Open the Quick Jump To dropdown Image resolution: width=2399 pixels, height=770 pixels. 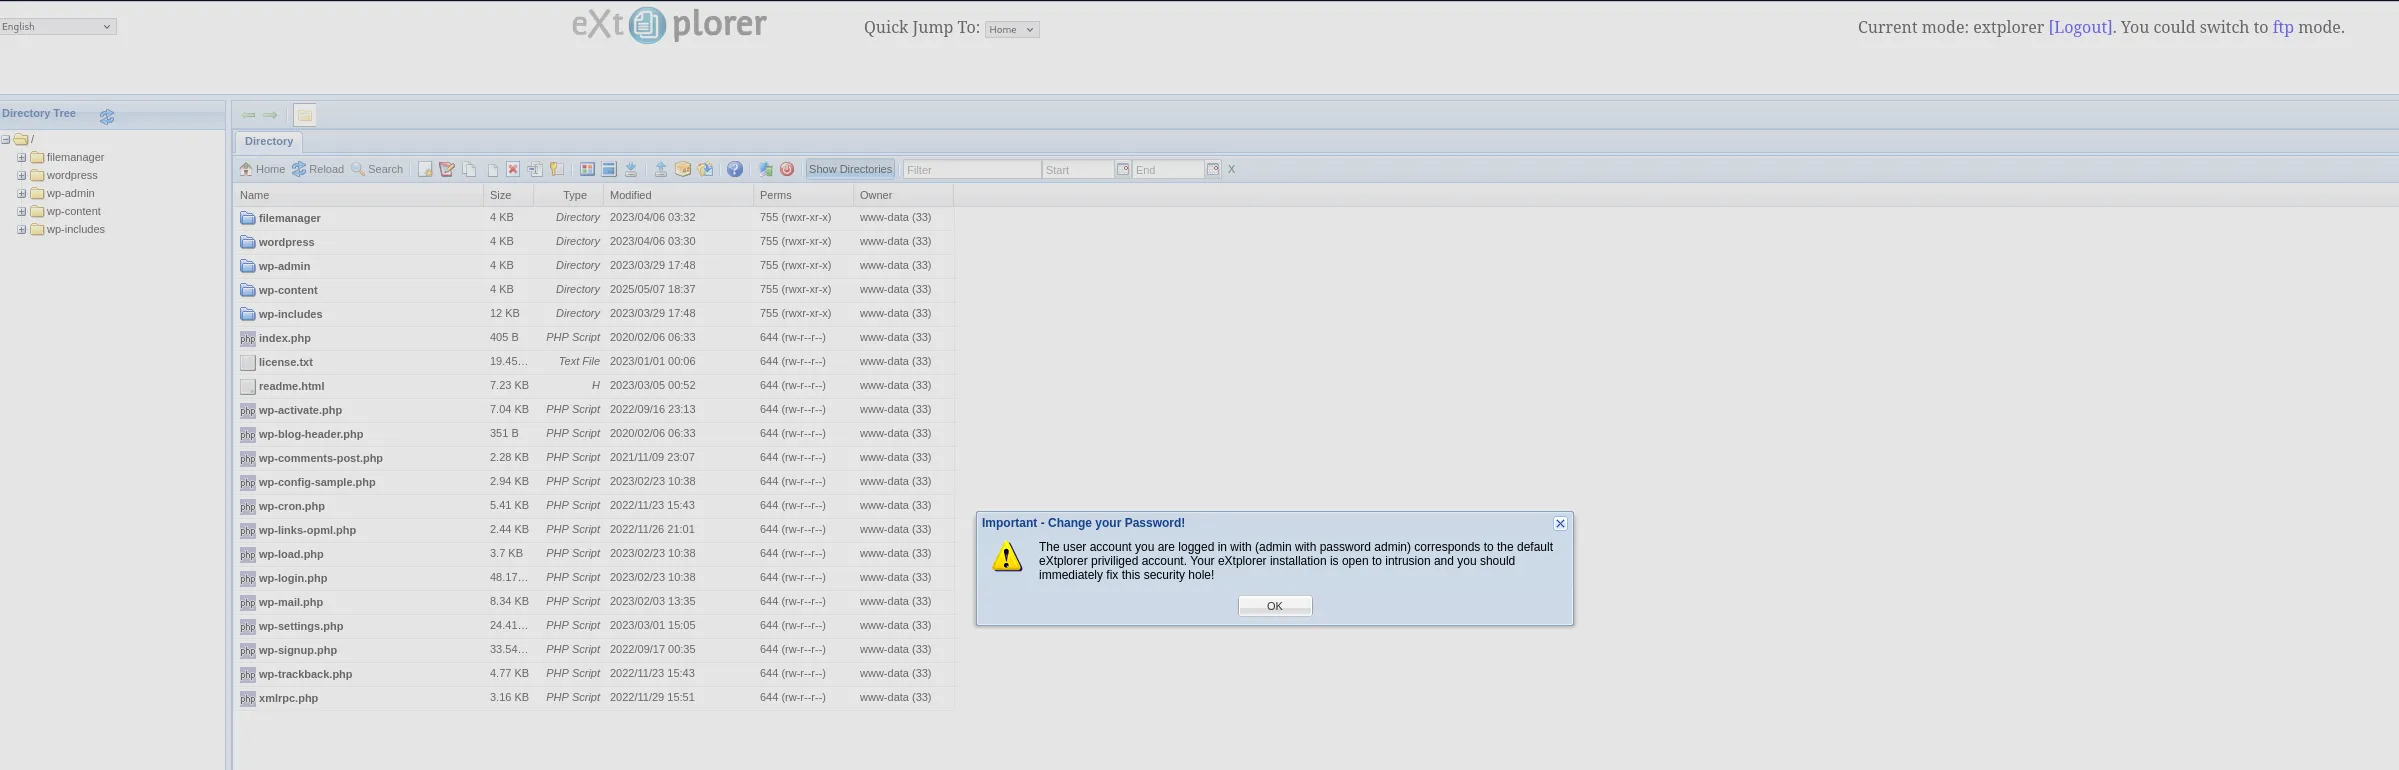click(x=1011, y=30)
